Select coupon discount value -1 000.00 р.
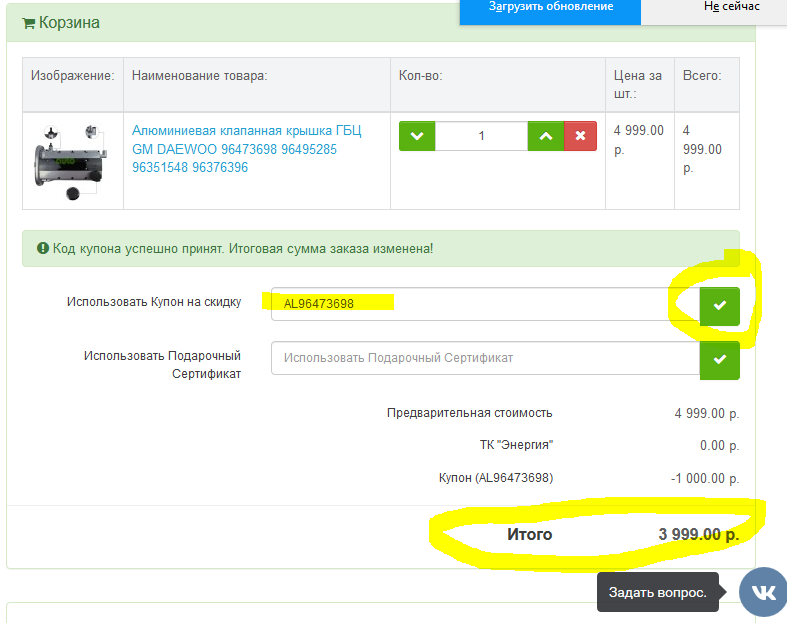The image size is (787, 623). pos(705,478)
